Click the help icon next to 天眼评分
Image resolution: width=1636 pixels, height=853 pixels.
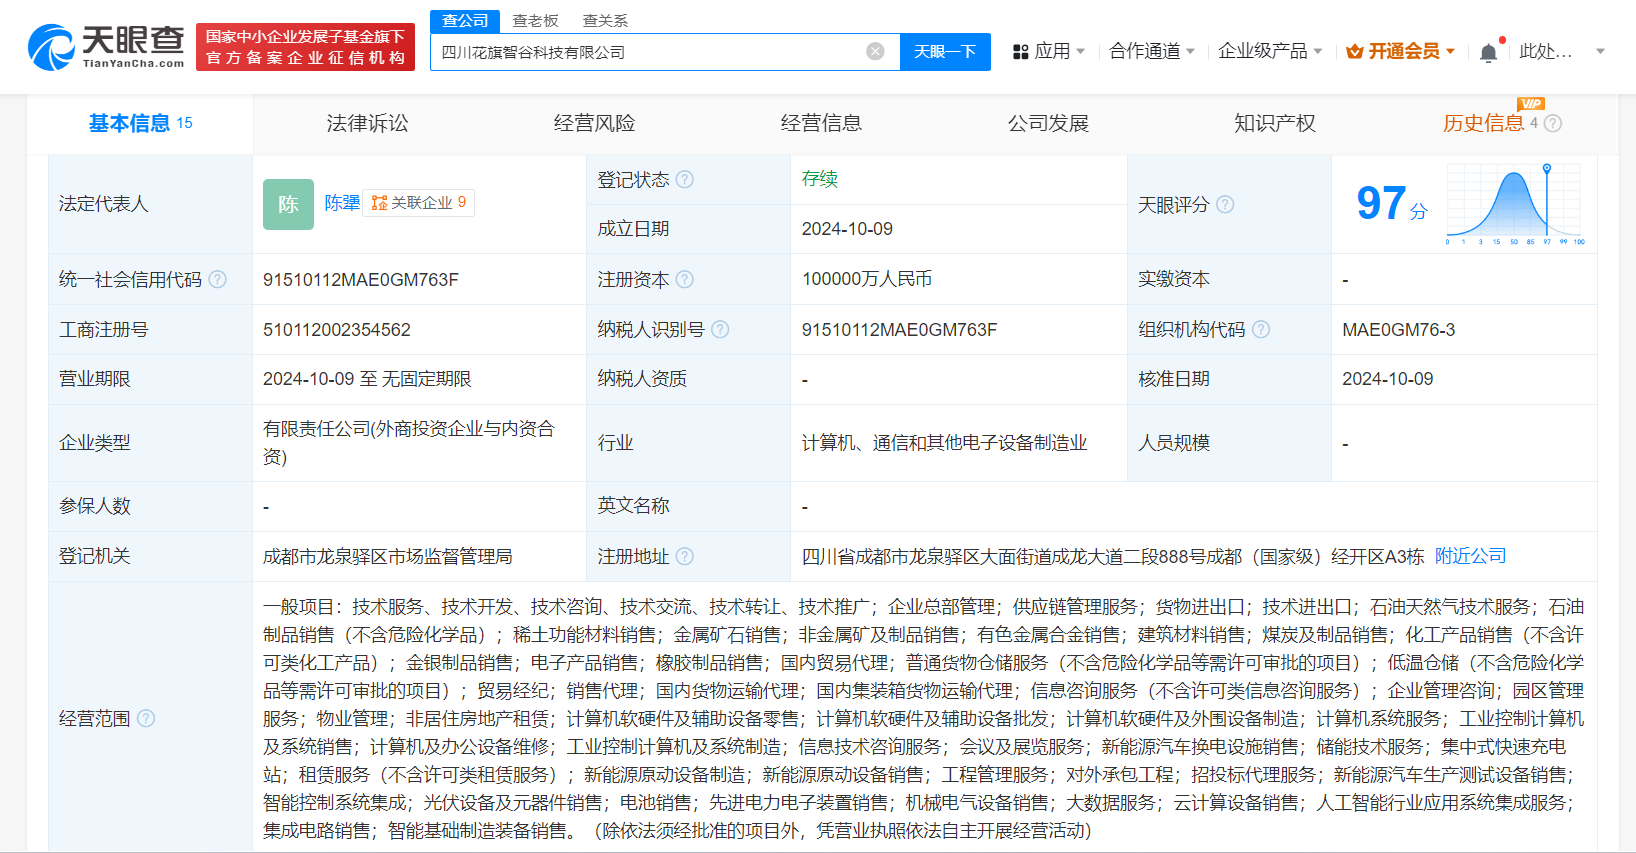click(x=1225, y=204)
